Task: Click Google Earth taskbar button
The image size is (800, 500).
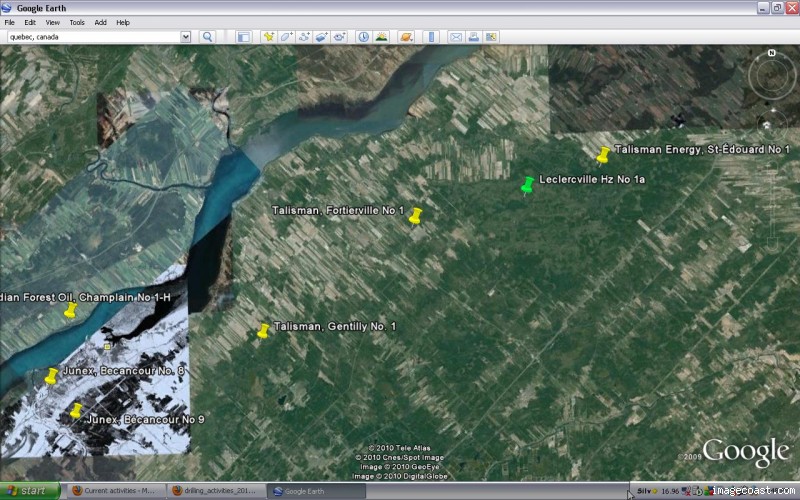Action: click(316, 491)
